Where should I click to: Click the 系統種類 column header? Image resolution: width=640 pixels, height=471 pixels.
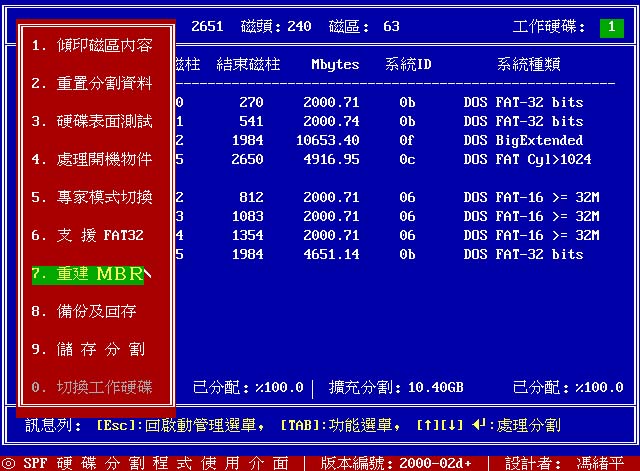(529, 64)
